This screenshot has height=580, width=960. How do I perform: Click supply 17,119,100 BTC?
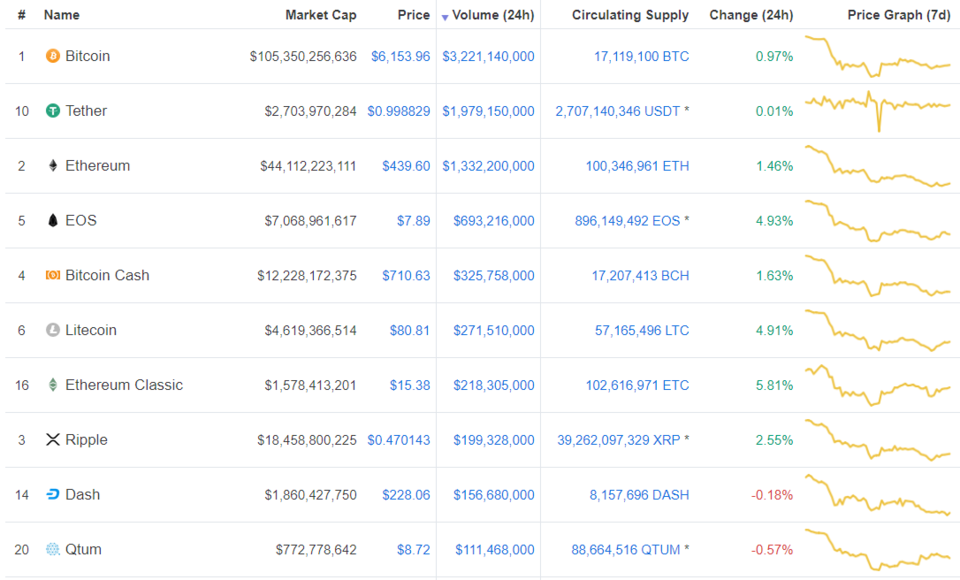pyautogui.click(x=641, y=56)
